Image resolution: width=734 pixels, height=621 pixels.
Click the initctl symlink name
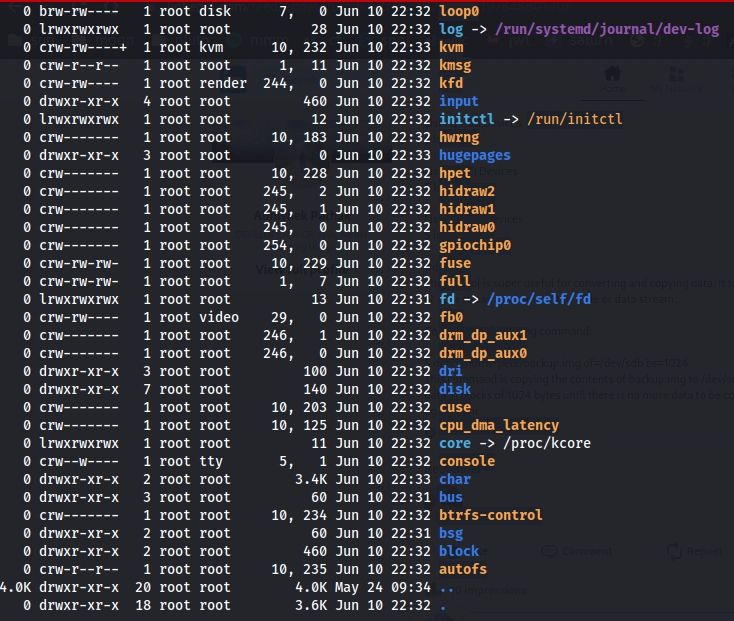(467, 119)
